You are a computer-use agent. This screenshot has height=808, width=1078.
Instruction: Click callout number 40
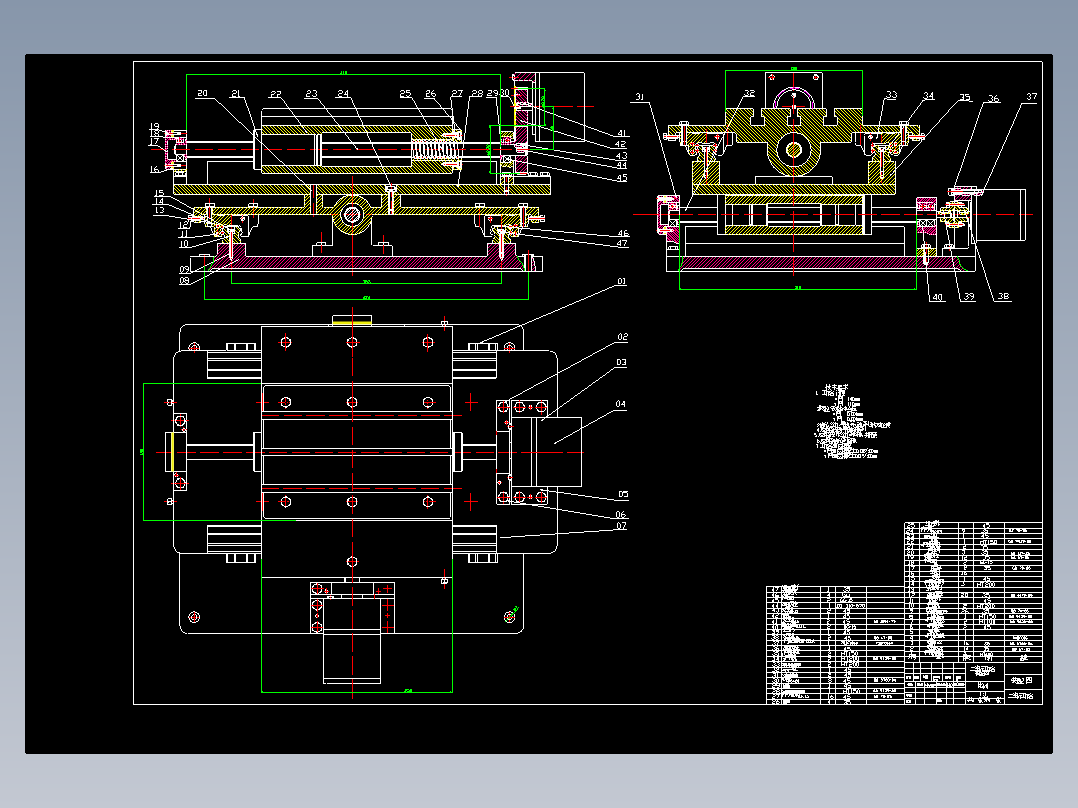[937, 298]
